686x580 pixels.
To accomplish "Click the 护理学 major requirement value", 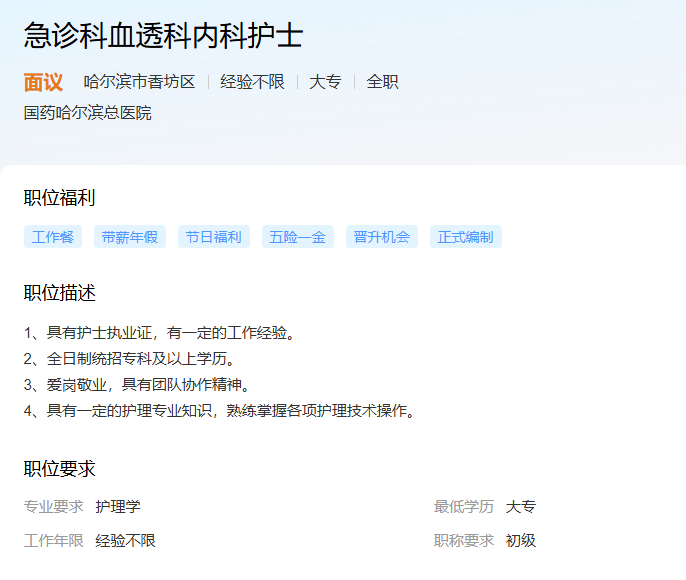I will [118, 507].
